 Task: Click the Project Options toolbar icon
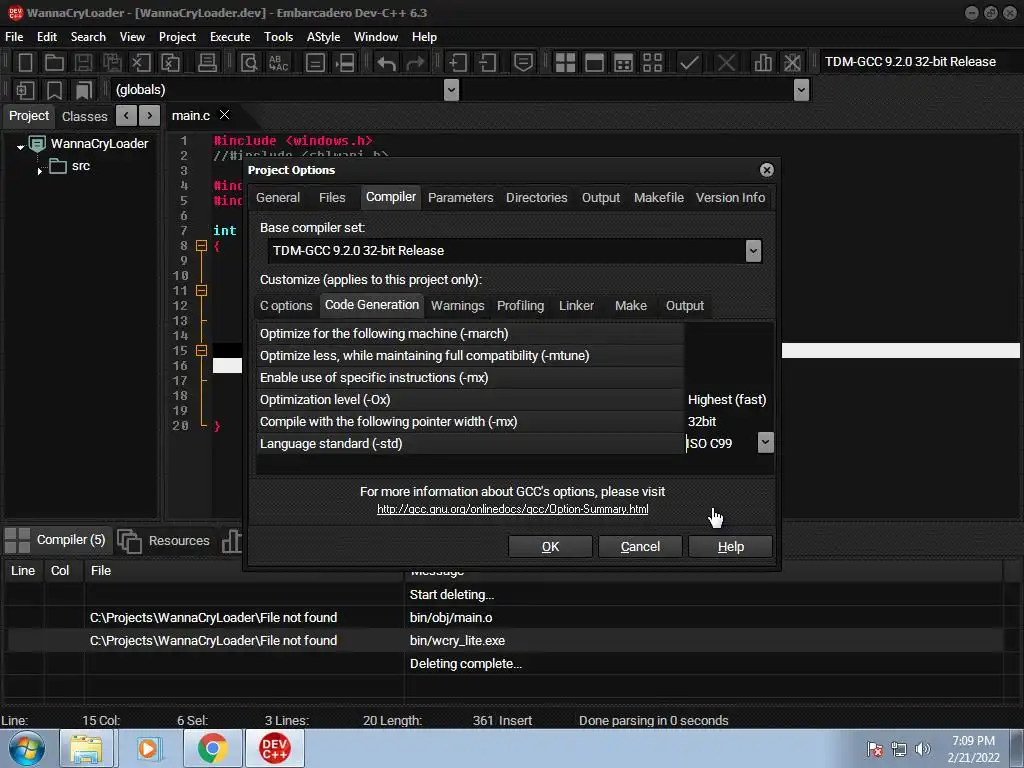click(523, 62)
